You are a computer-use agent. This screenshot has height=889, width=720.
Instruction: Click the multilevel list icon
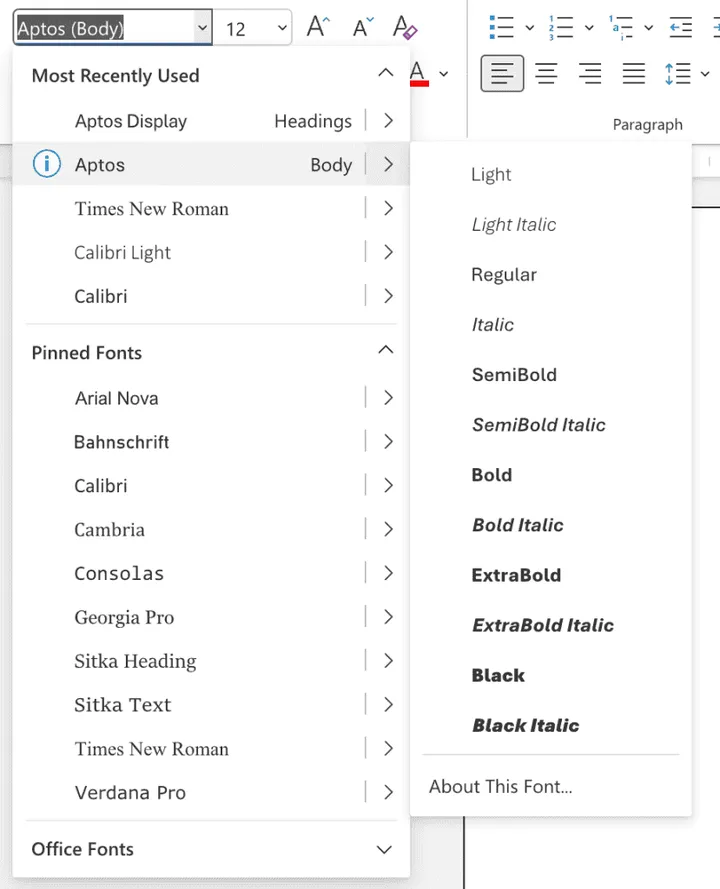pos(621,27)
